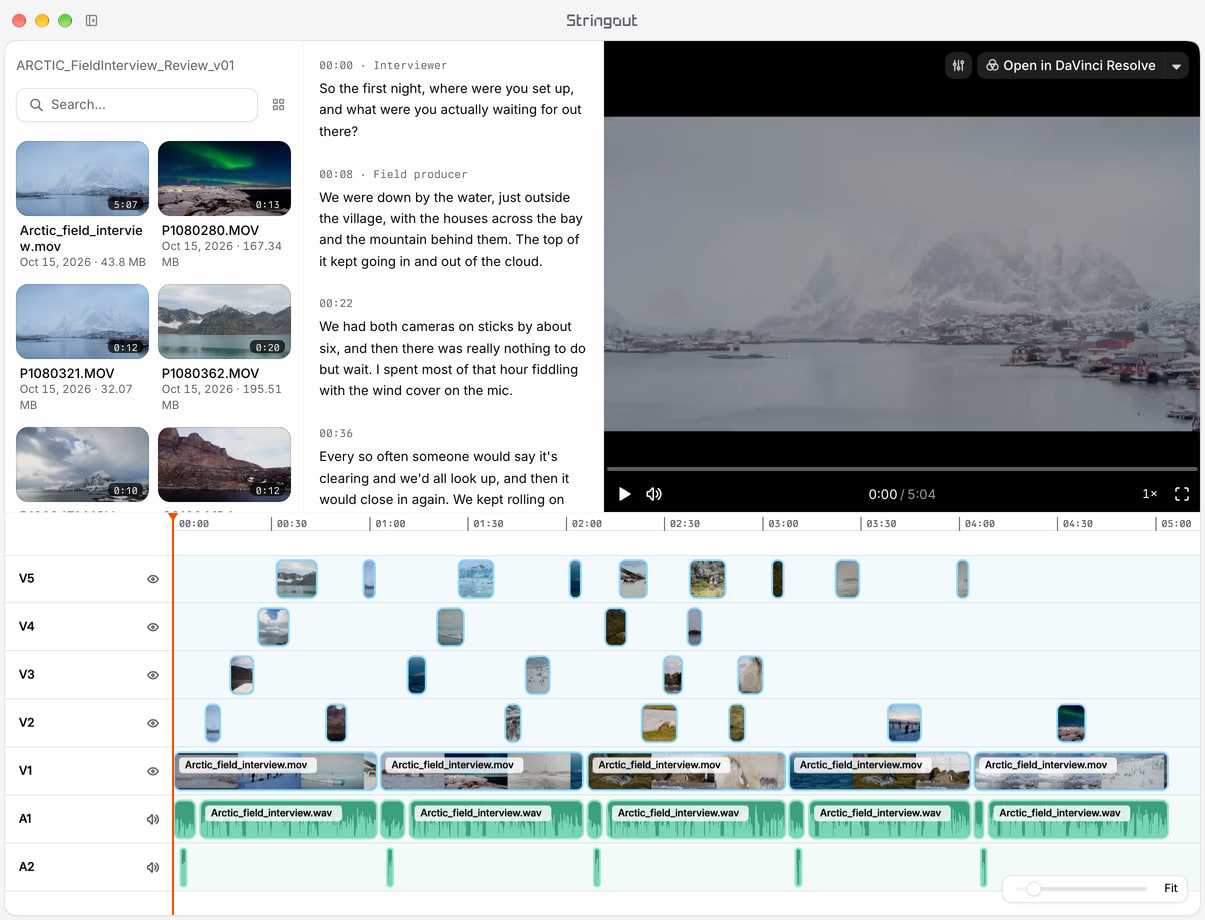Mute audio track A1
This screenshot has width=1205, height=920.
(x=153, y=819)
